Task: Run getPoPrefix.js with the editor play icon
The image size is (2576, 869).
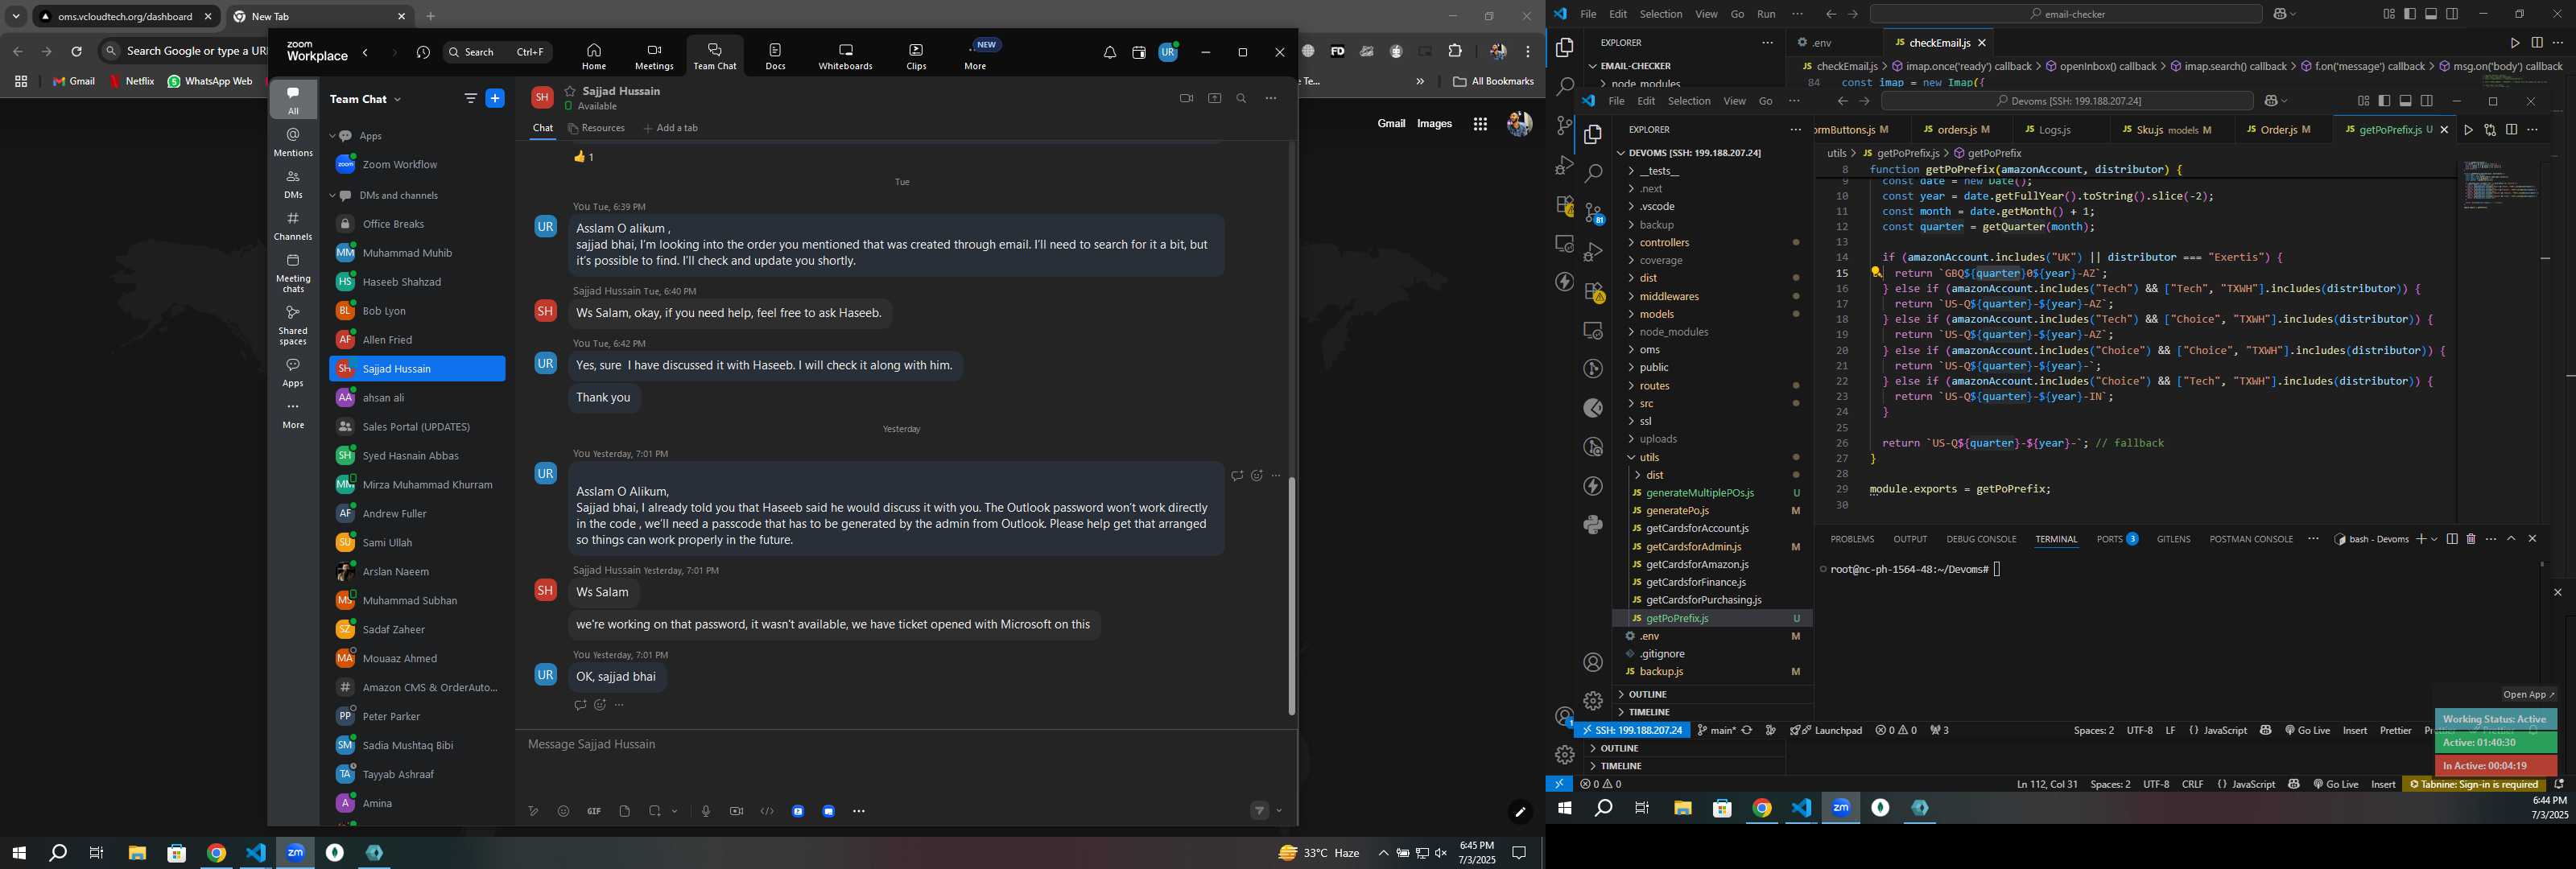Action: click(2468, 130)
